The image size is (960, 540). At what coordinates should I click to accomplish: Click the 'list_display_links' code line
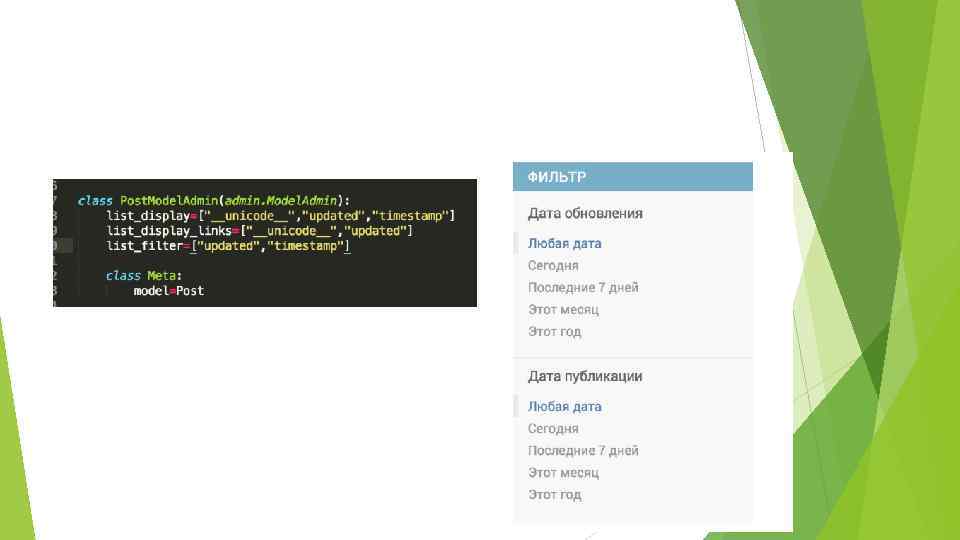tap(260, 231)
